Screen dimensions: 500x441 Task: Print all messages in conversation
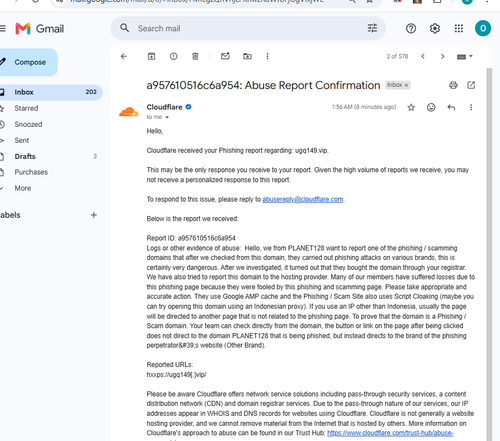453,85
